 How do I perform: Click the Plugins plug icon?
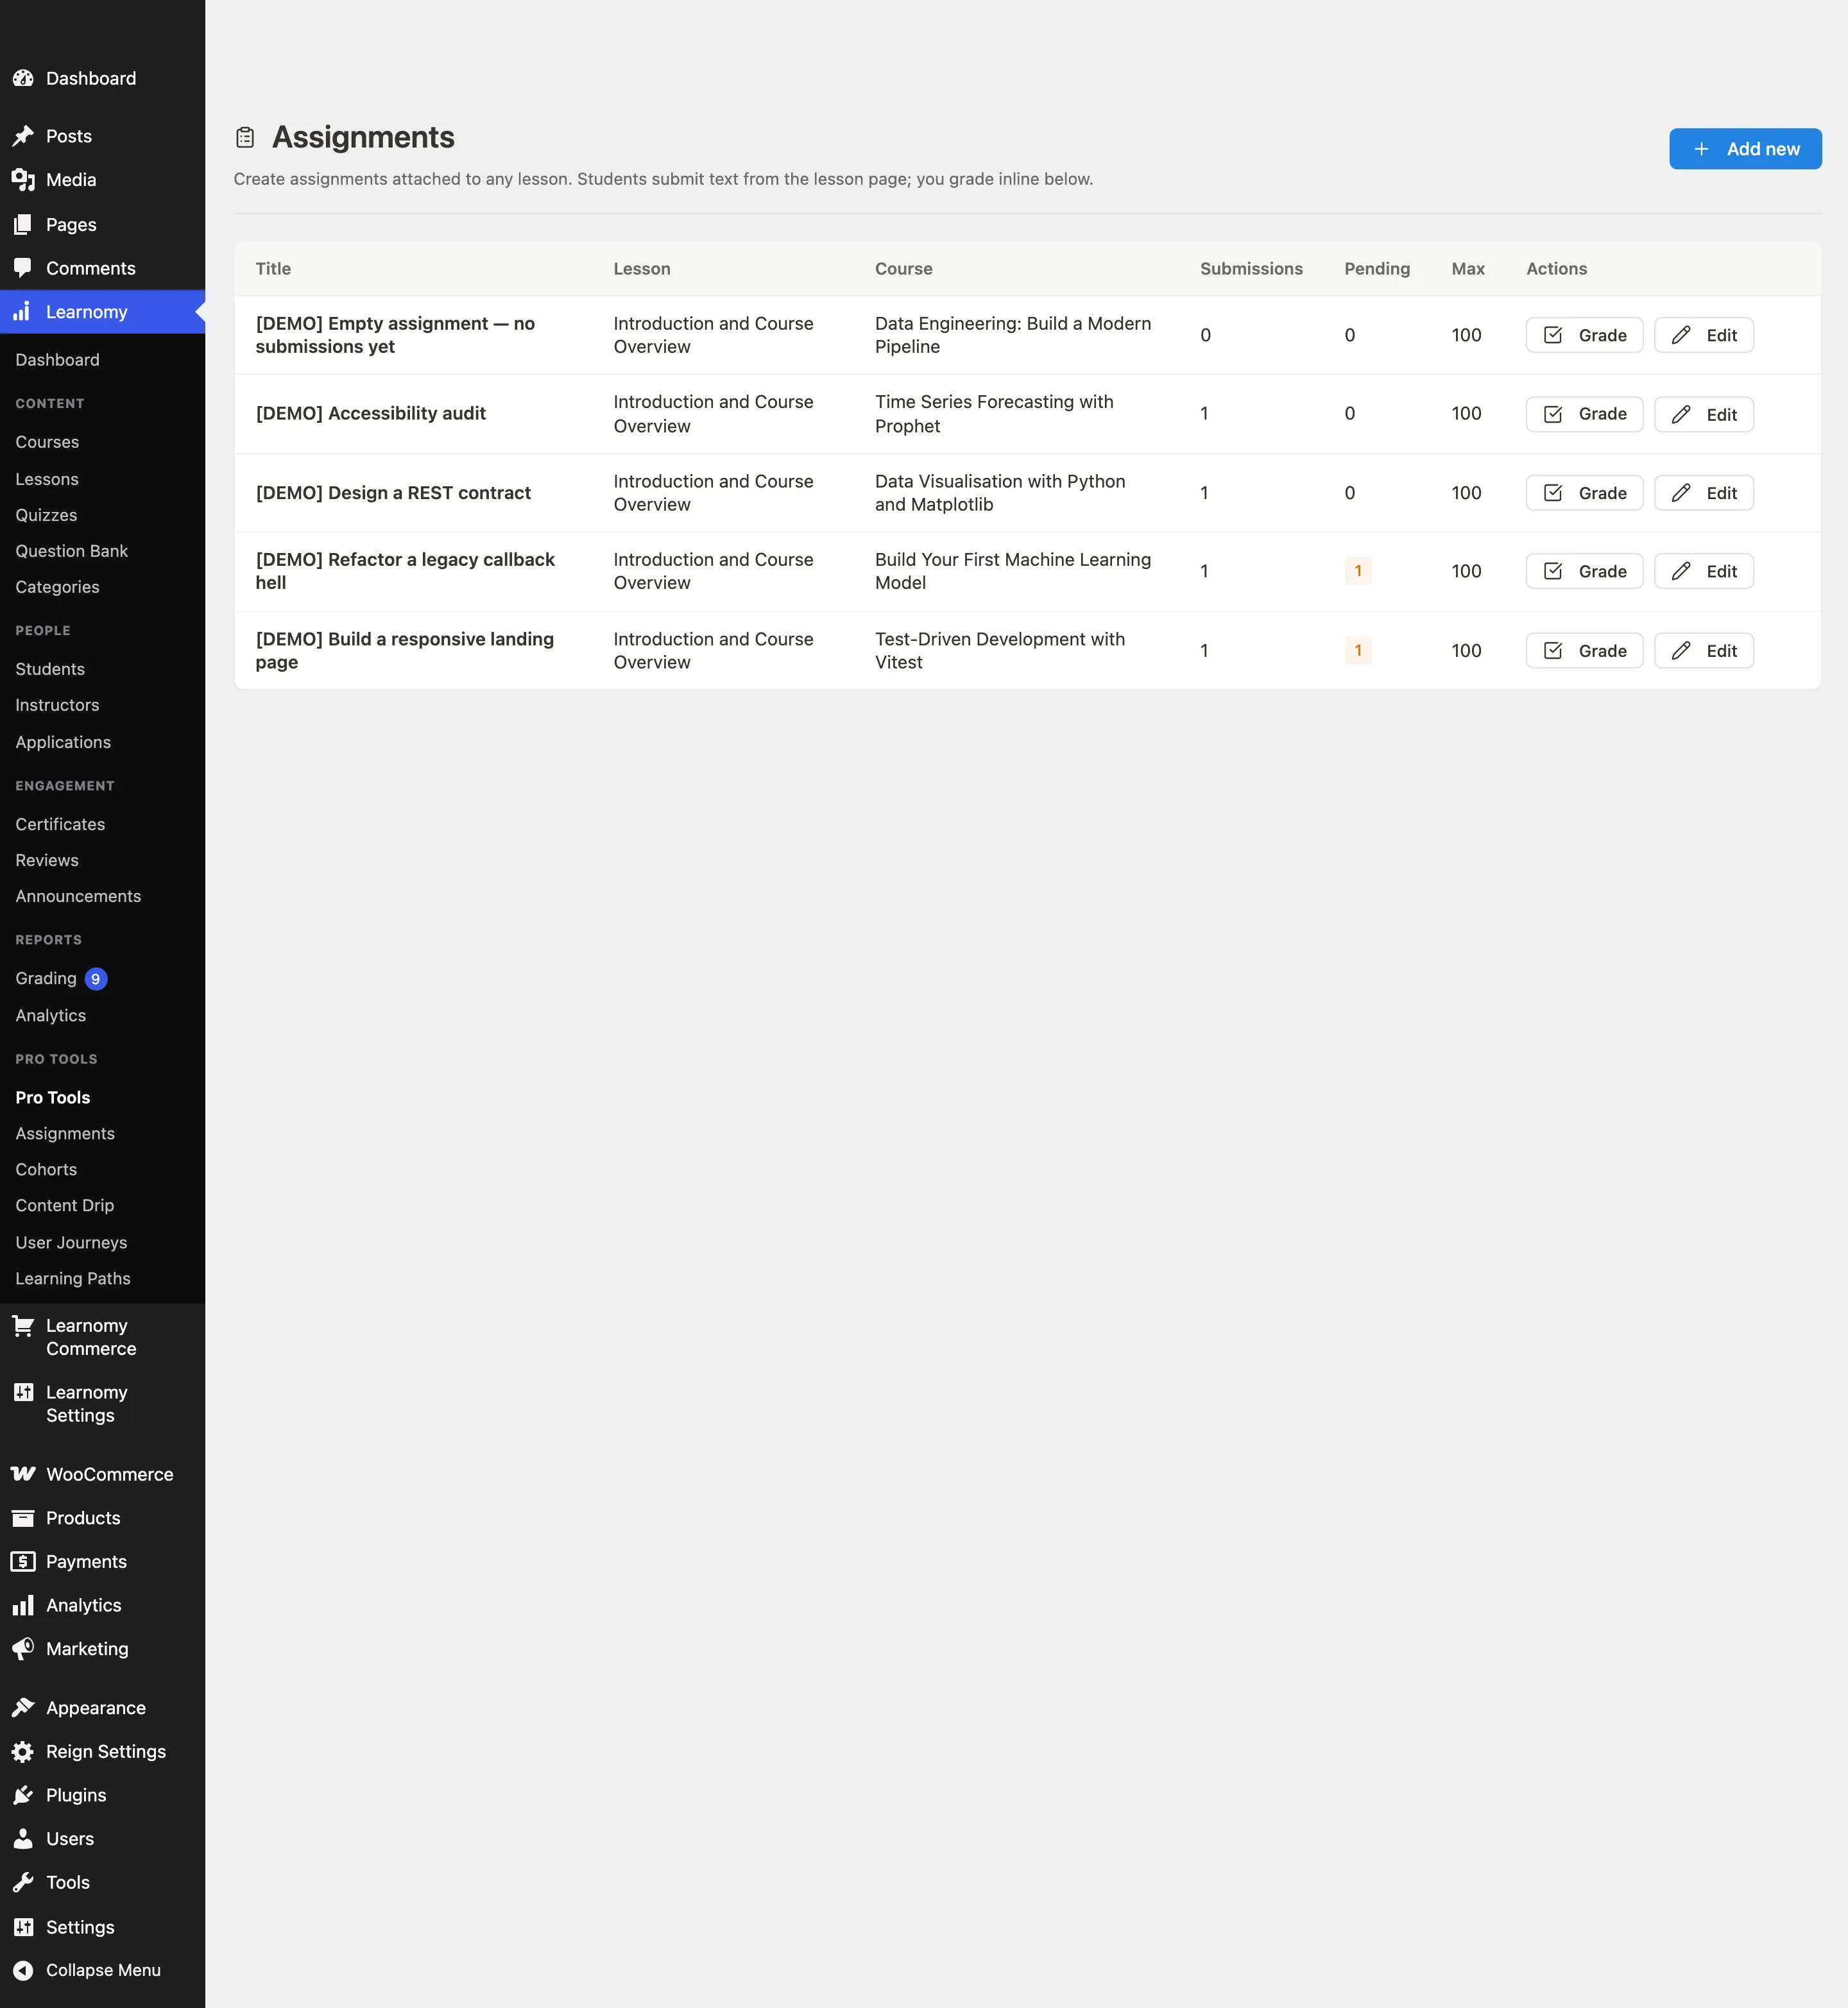23,1795
